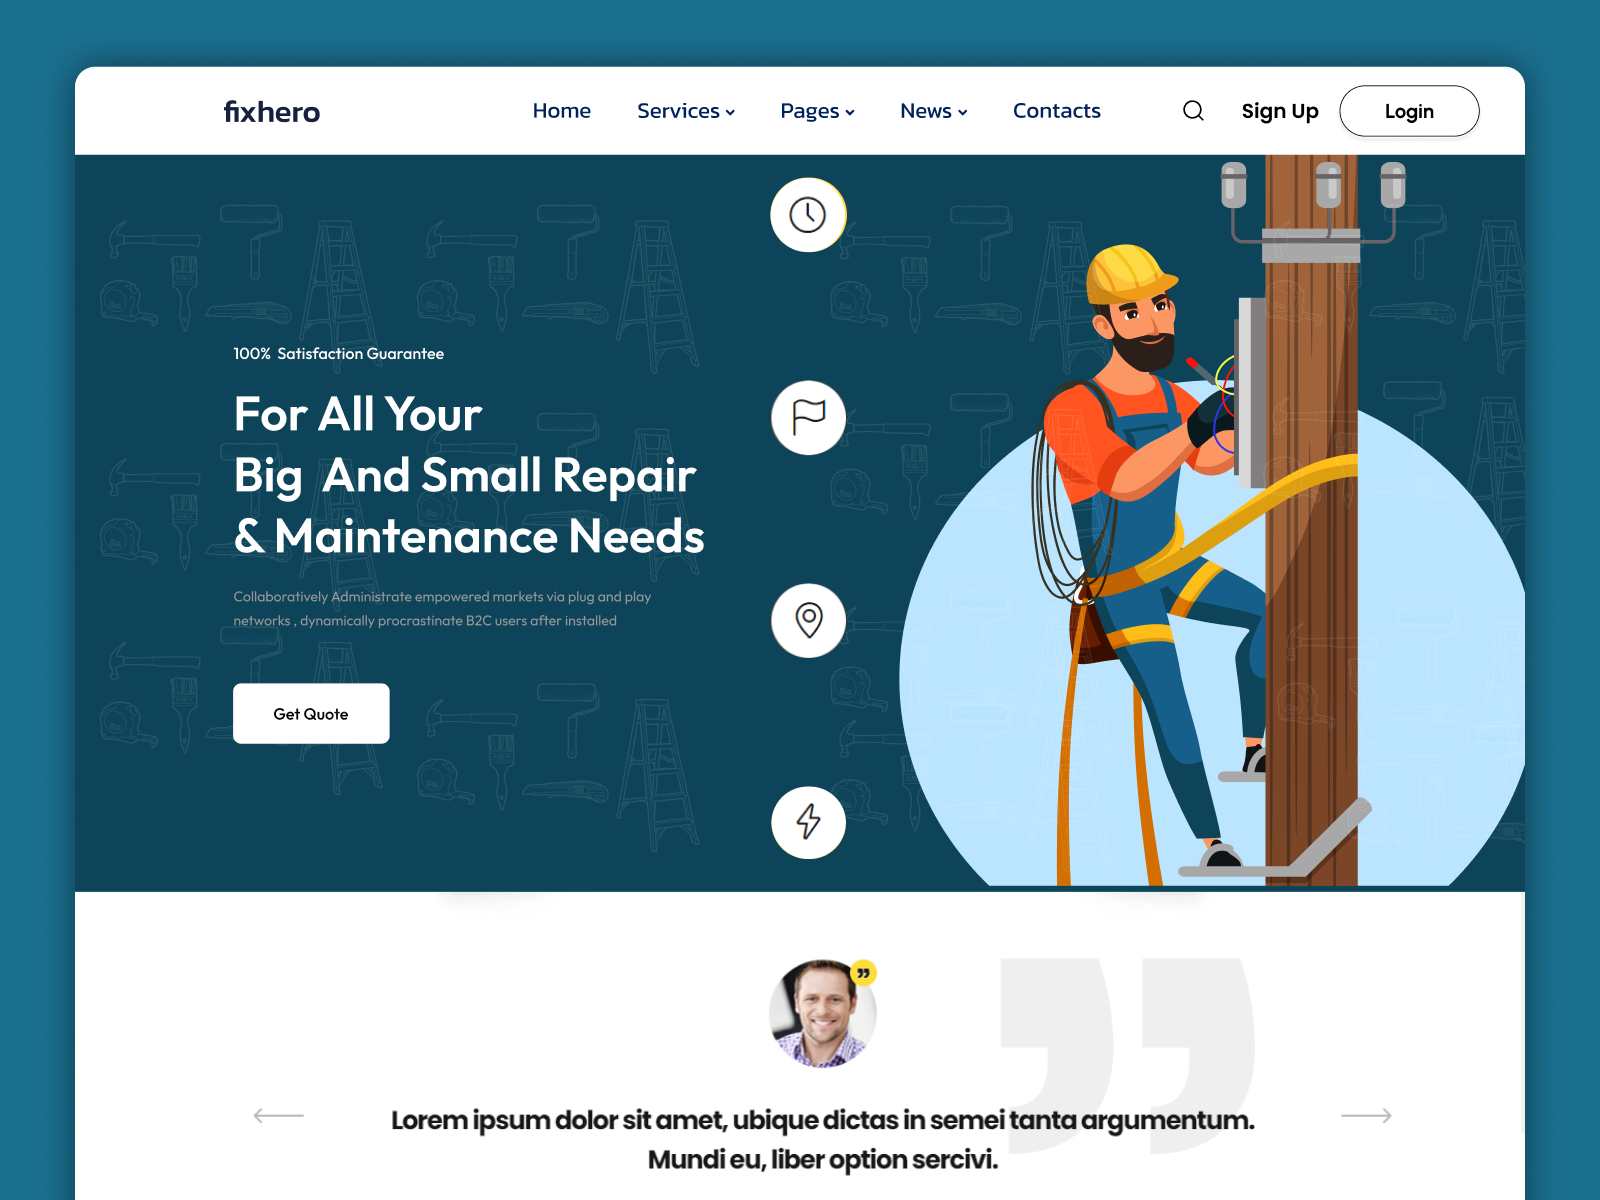Image resolution: width=1600 pixels, height=1200 pixels.
Task: Expand the Pages dropdown menu
Action: (x=817, y=111)
